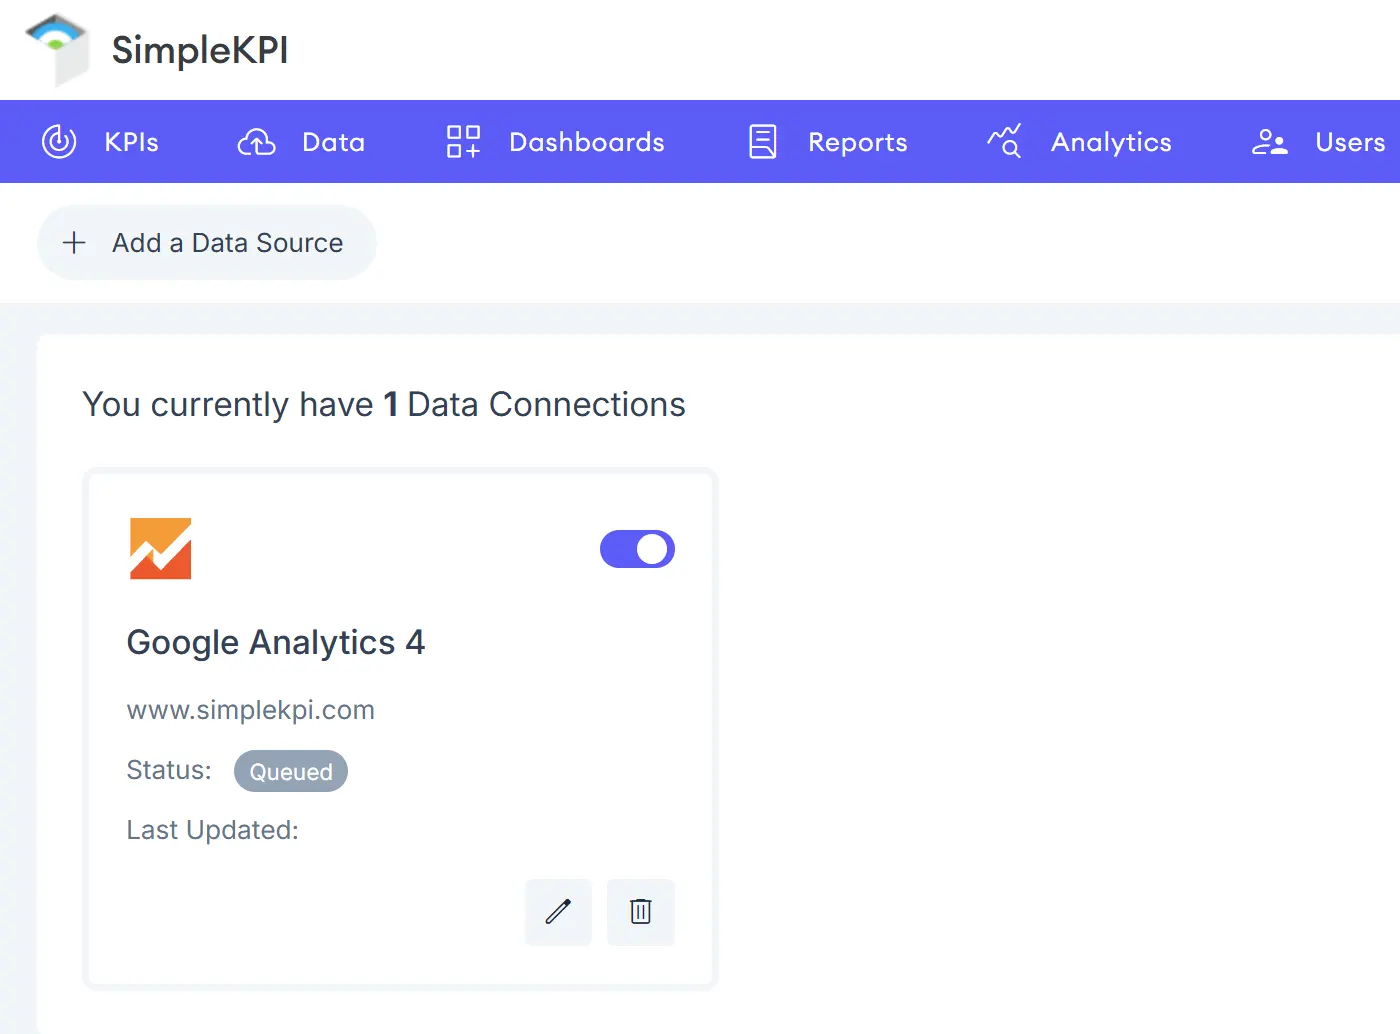Open the Data menu label

coord(334,142)
